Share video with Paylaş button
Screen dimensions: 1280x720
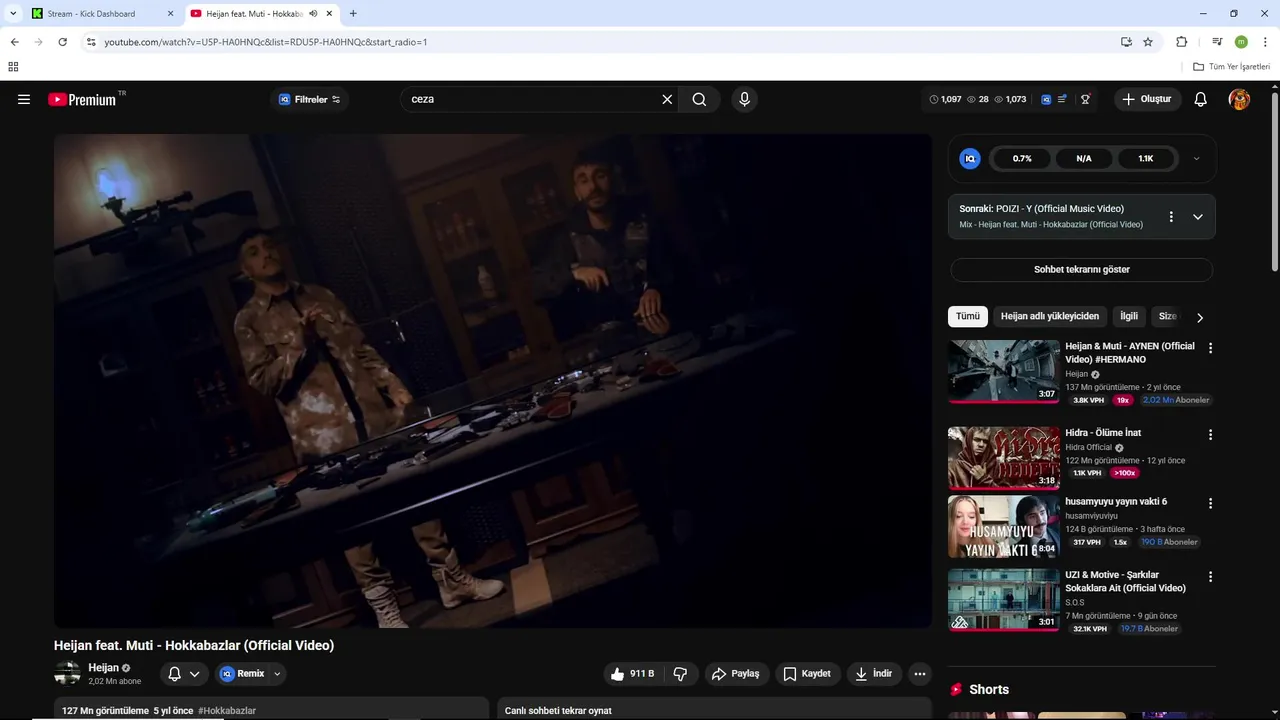(x=735, y=673)
